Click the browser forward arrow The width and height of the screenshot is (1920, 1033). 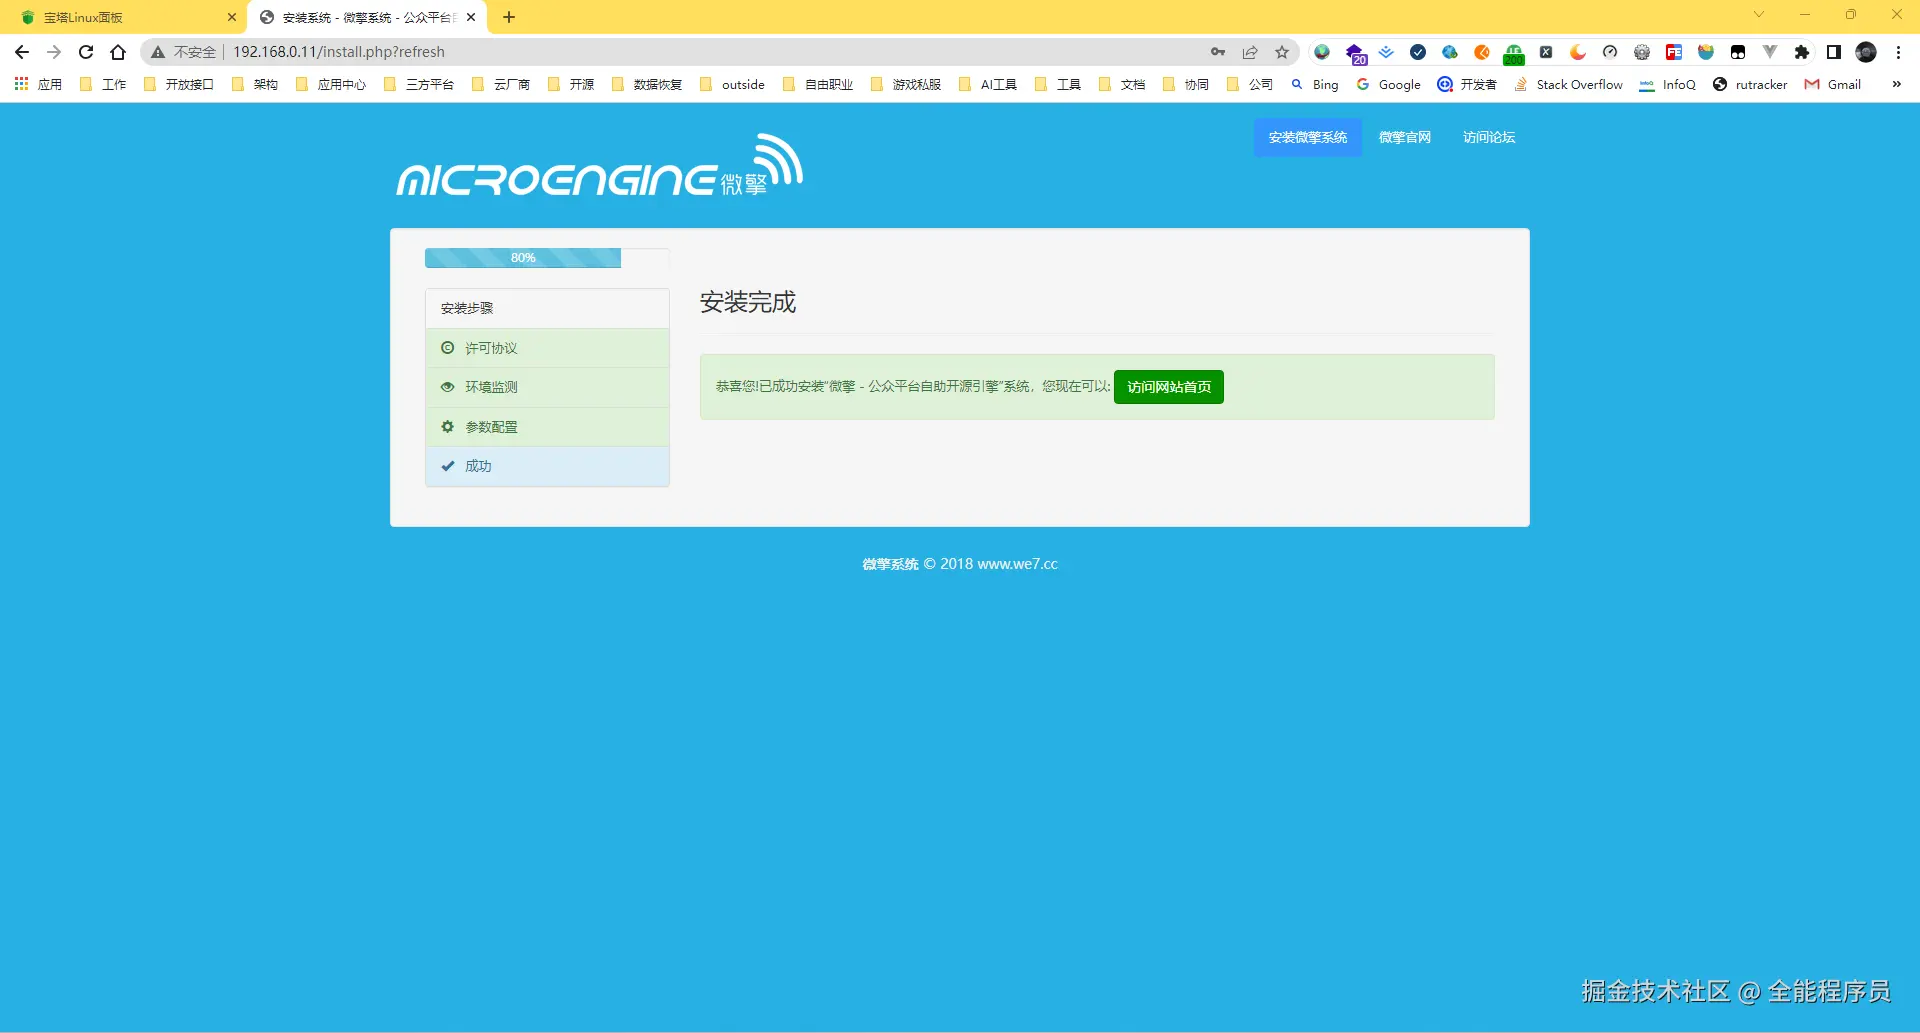(54, 52)
